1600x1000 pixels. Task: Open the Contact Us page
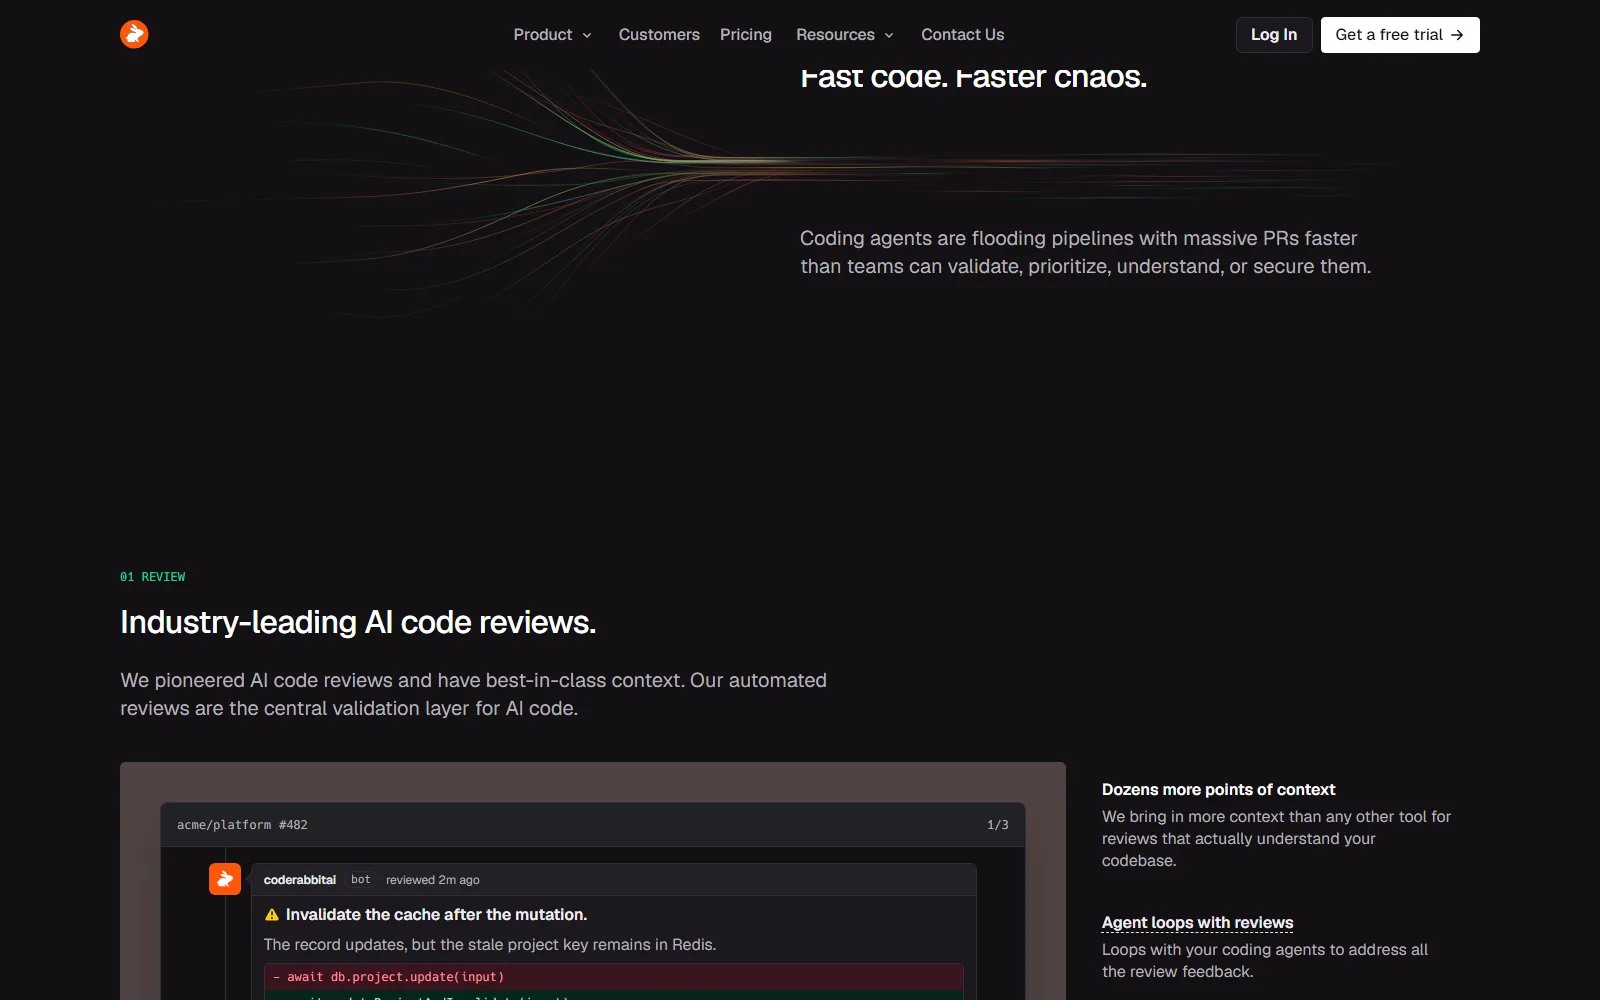pos(962,34)
